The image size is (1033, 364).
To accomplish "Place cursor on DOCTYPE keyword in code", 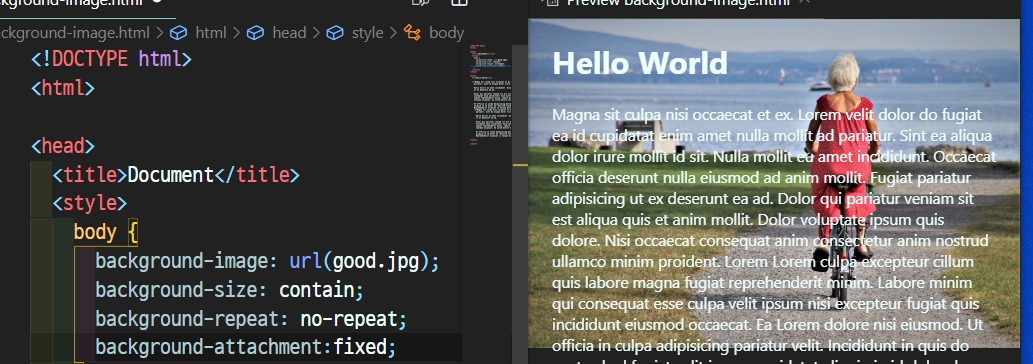I will click(90, 59).
